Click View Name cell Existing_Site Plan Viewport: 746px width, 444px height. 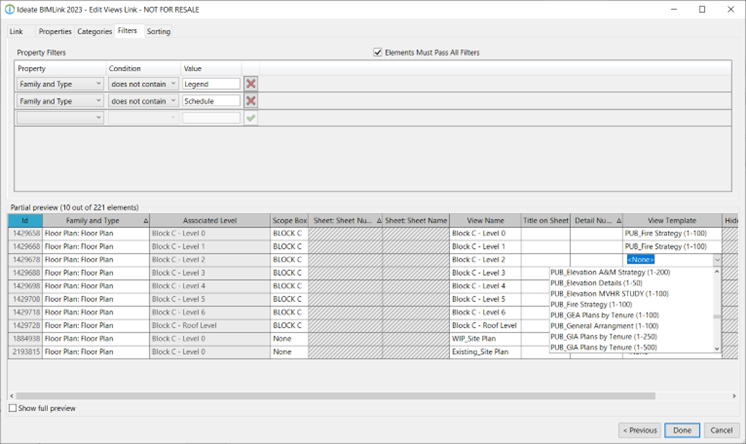pos(485,352)
